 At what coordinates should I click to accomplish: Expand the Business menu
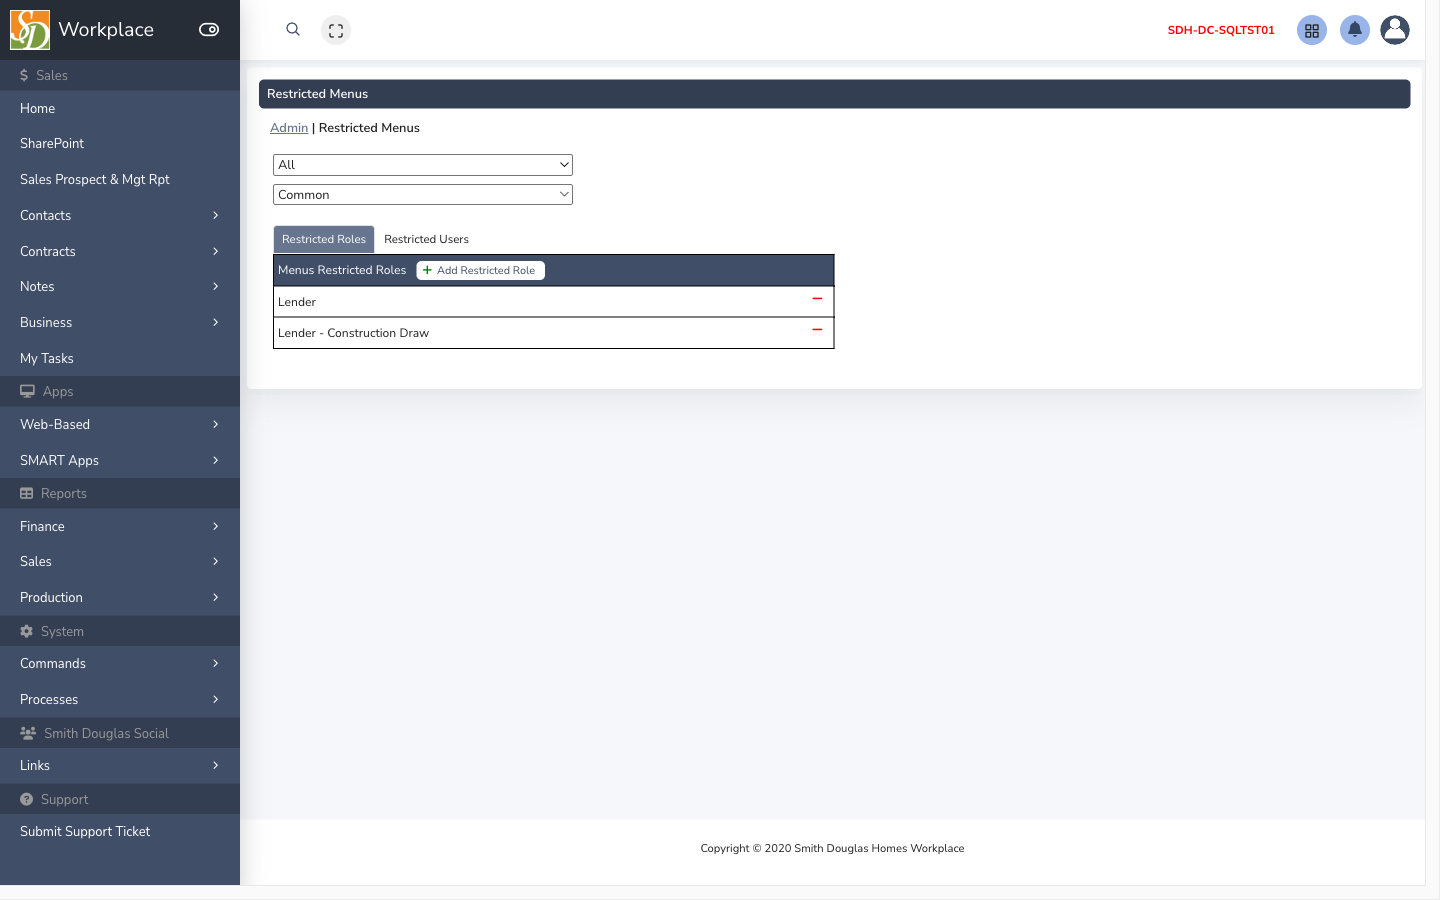(x=120, y=322)
